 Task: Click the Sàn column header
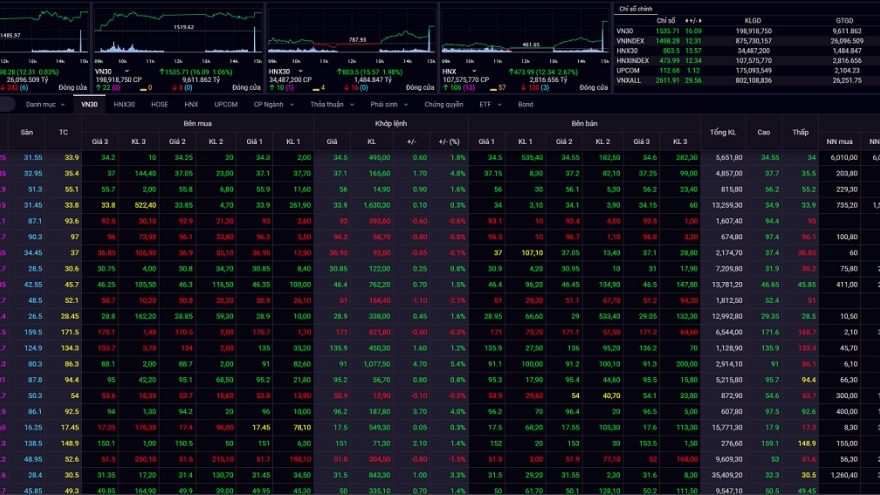27,132
